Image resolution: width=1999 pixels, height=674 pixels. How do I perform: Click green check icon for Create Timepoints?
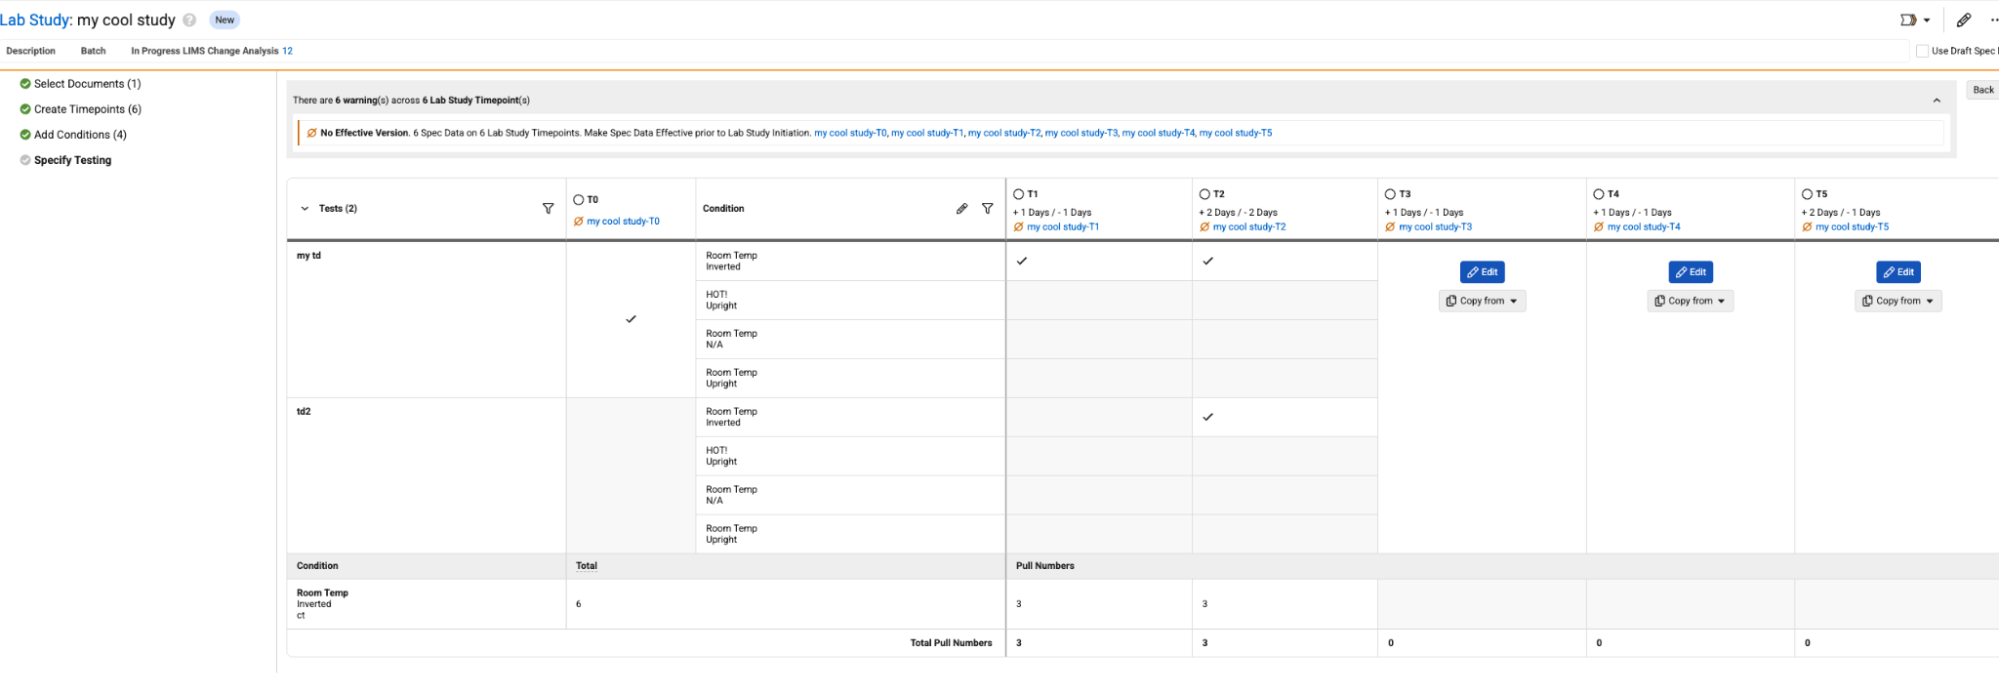pos(25,109)
